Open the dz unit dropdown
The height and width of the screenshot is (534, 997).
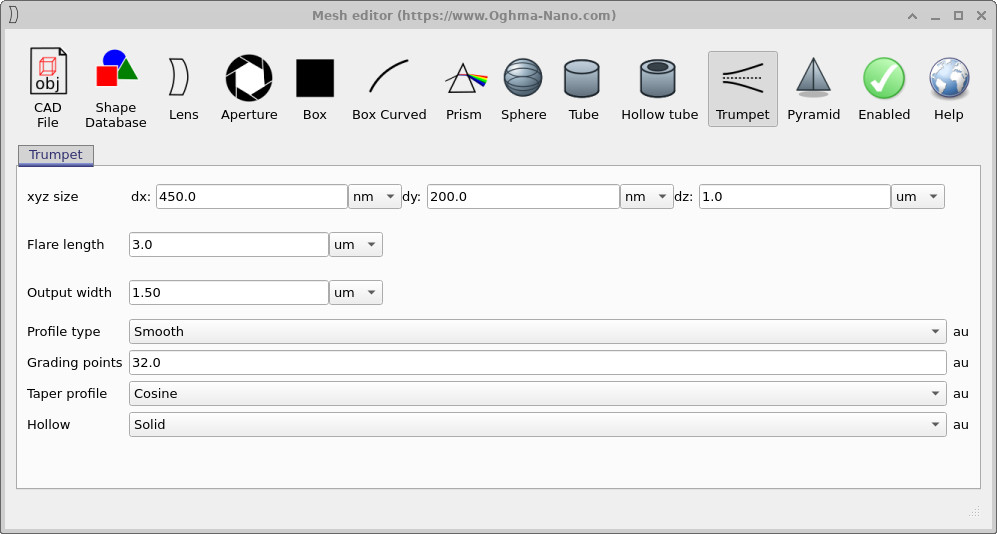point(918,196)
